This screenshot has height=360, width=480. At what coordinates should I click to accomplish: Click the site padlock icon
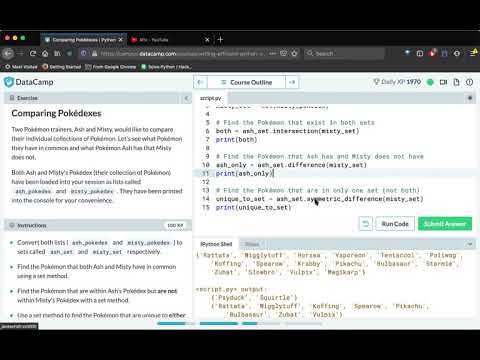[x=94, y=53]
